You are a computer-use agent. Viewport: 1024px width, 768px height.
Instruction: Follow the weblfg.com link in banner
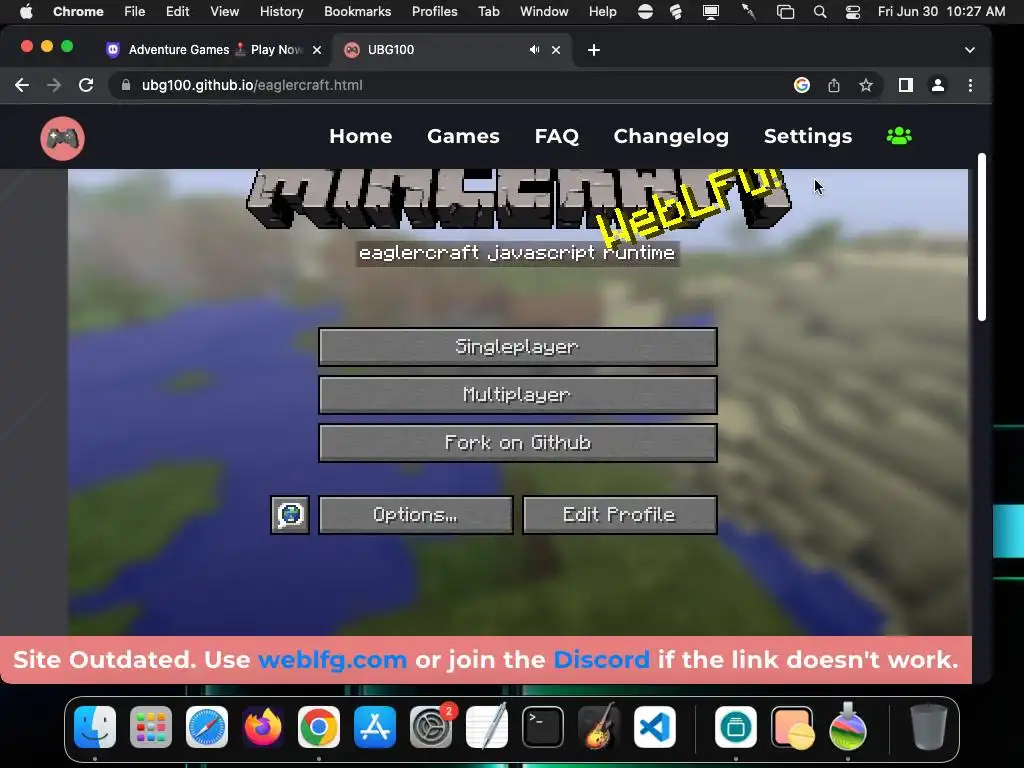point(332,660)
